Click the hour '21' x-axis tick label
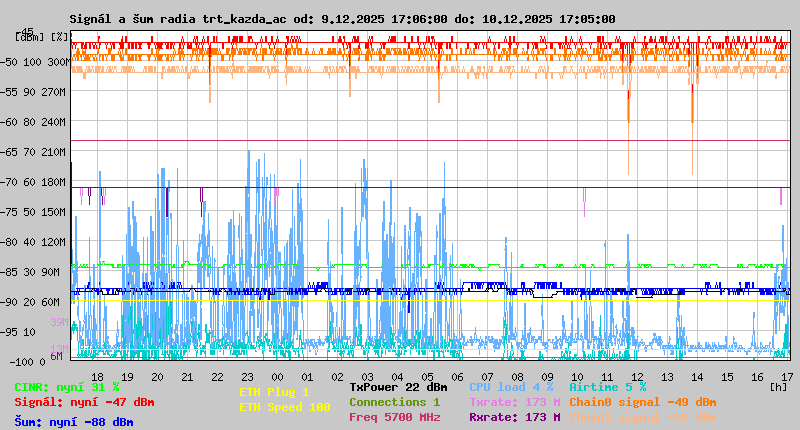This screenshot has height=430, width=800. [x=187, y=377]
